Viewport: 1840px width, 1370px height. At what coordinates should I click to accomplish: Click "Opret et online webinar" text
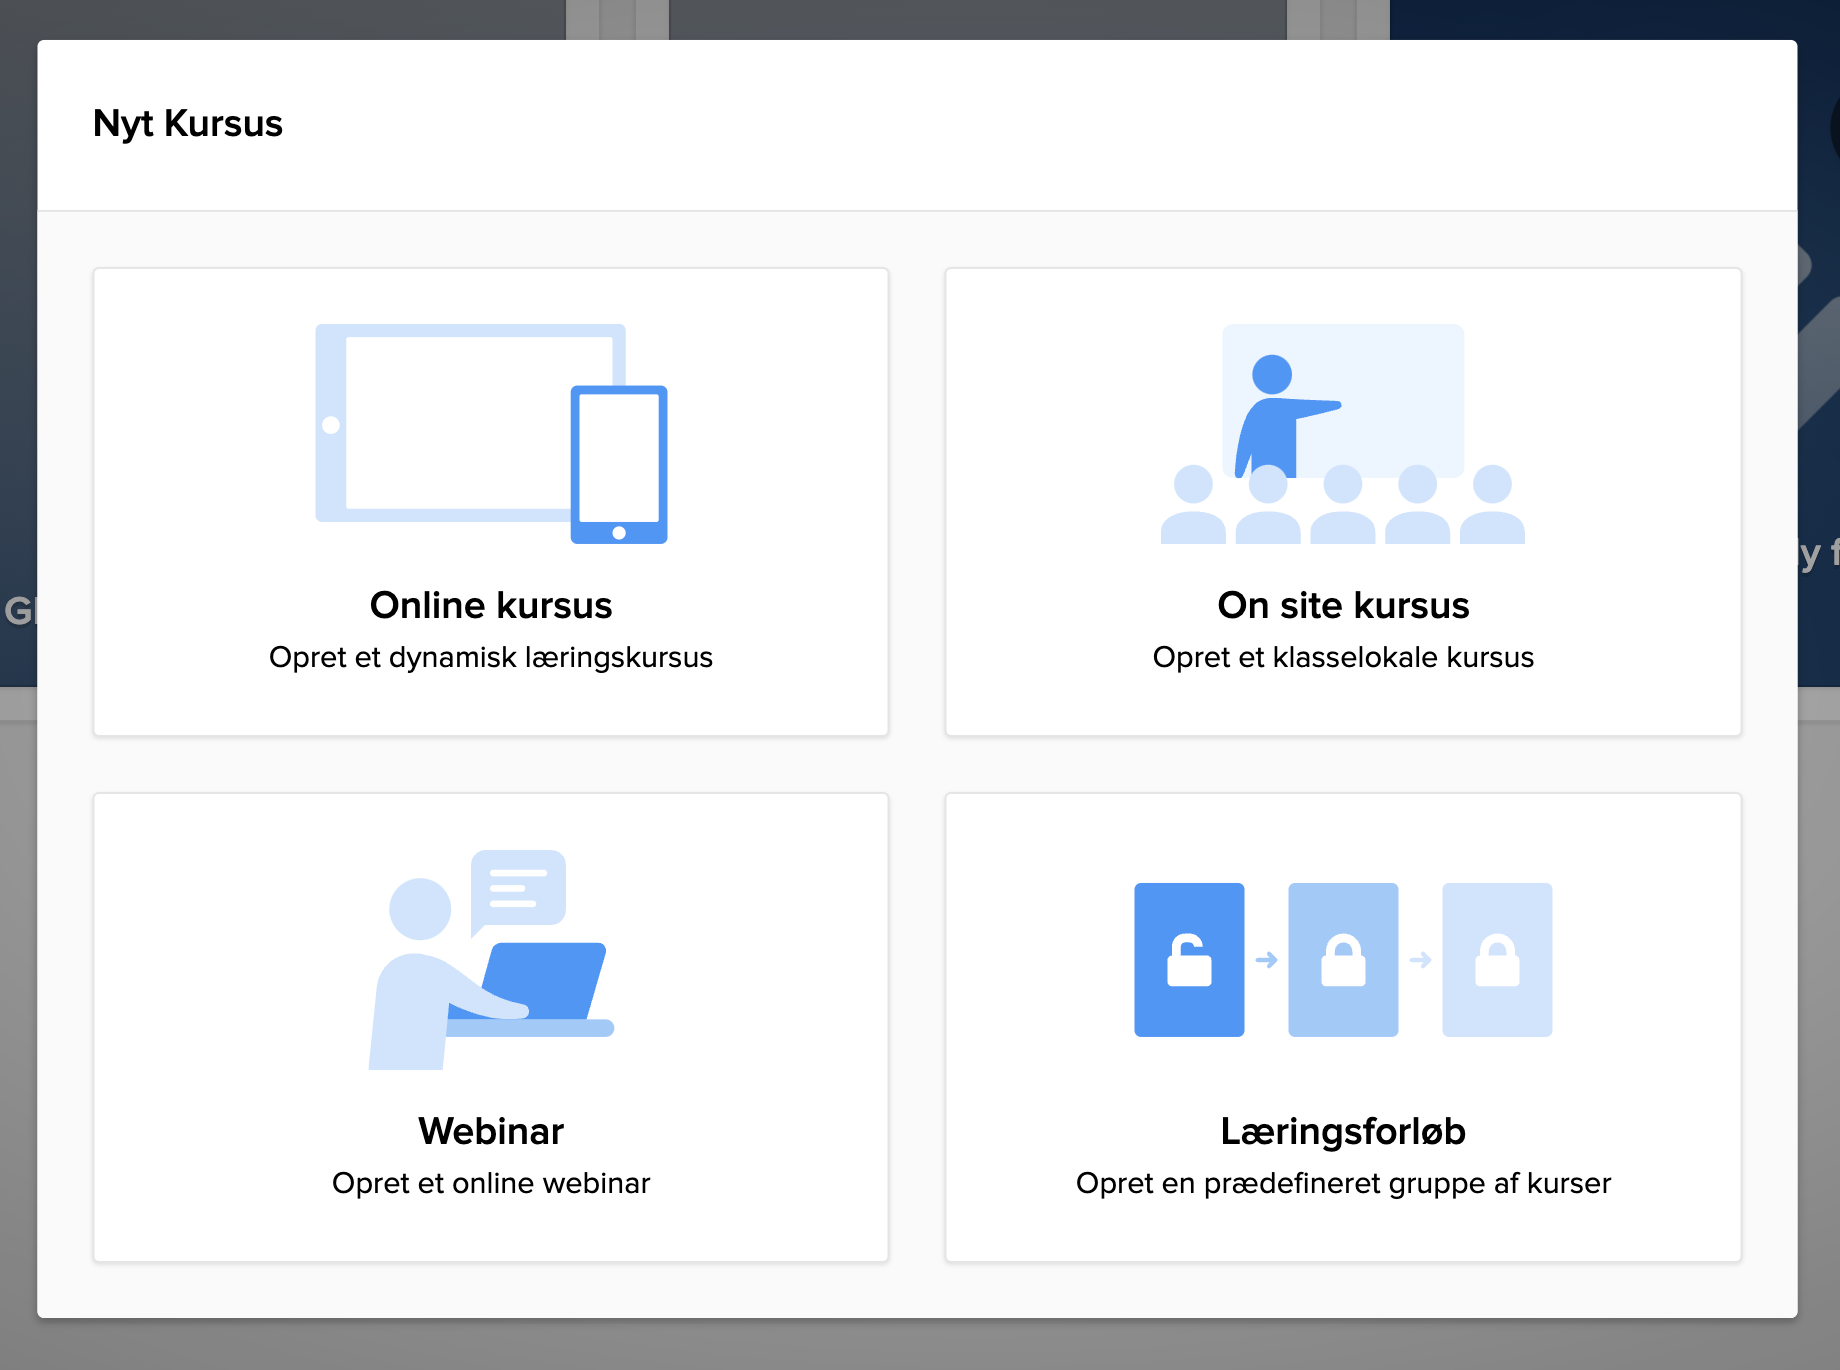tap(491, 1183)
